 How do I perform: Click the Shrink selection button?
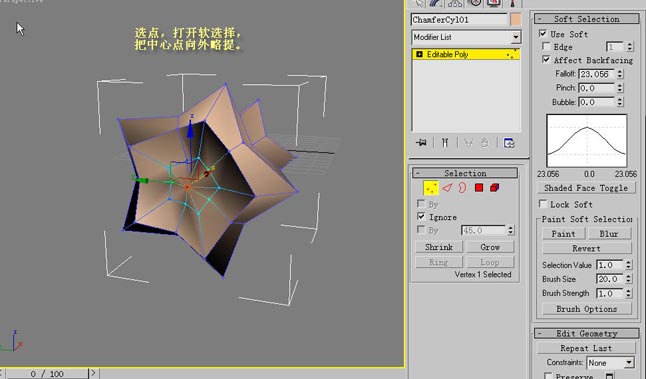(439, 247)
